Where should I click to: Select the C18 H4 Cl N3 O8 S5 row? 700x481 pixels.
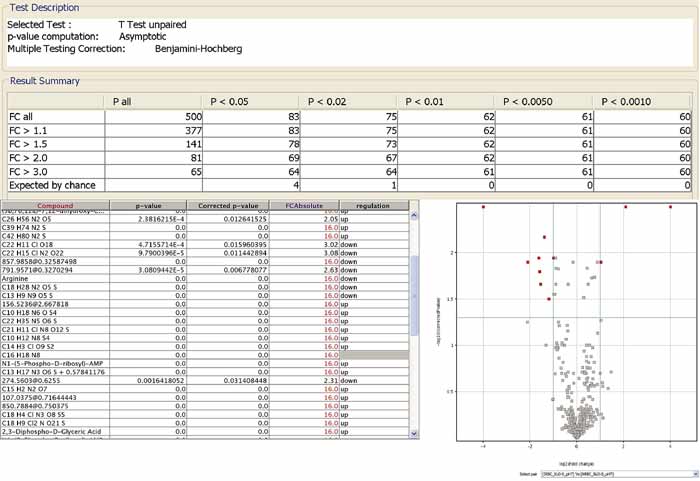pyautogui.click(x=204, y=414)
